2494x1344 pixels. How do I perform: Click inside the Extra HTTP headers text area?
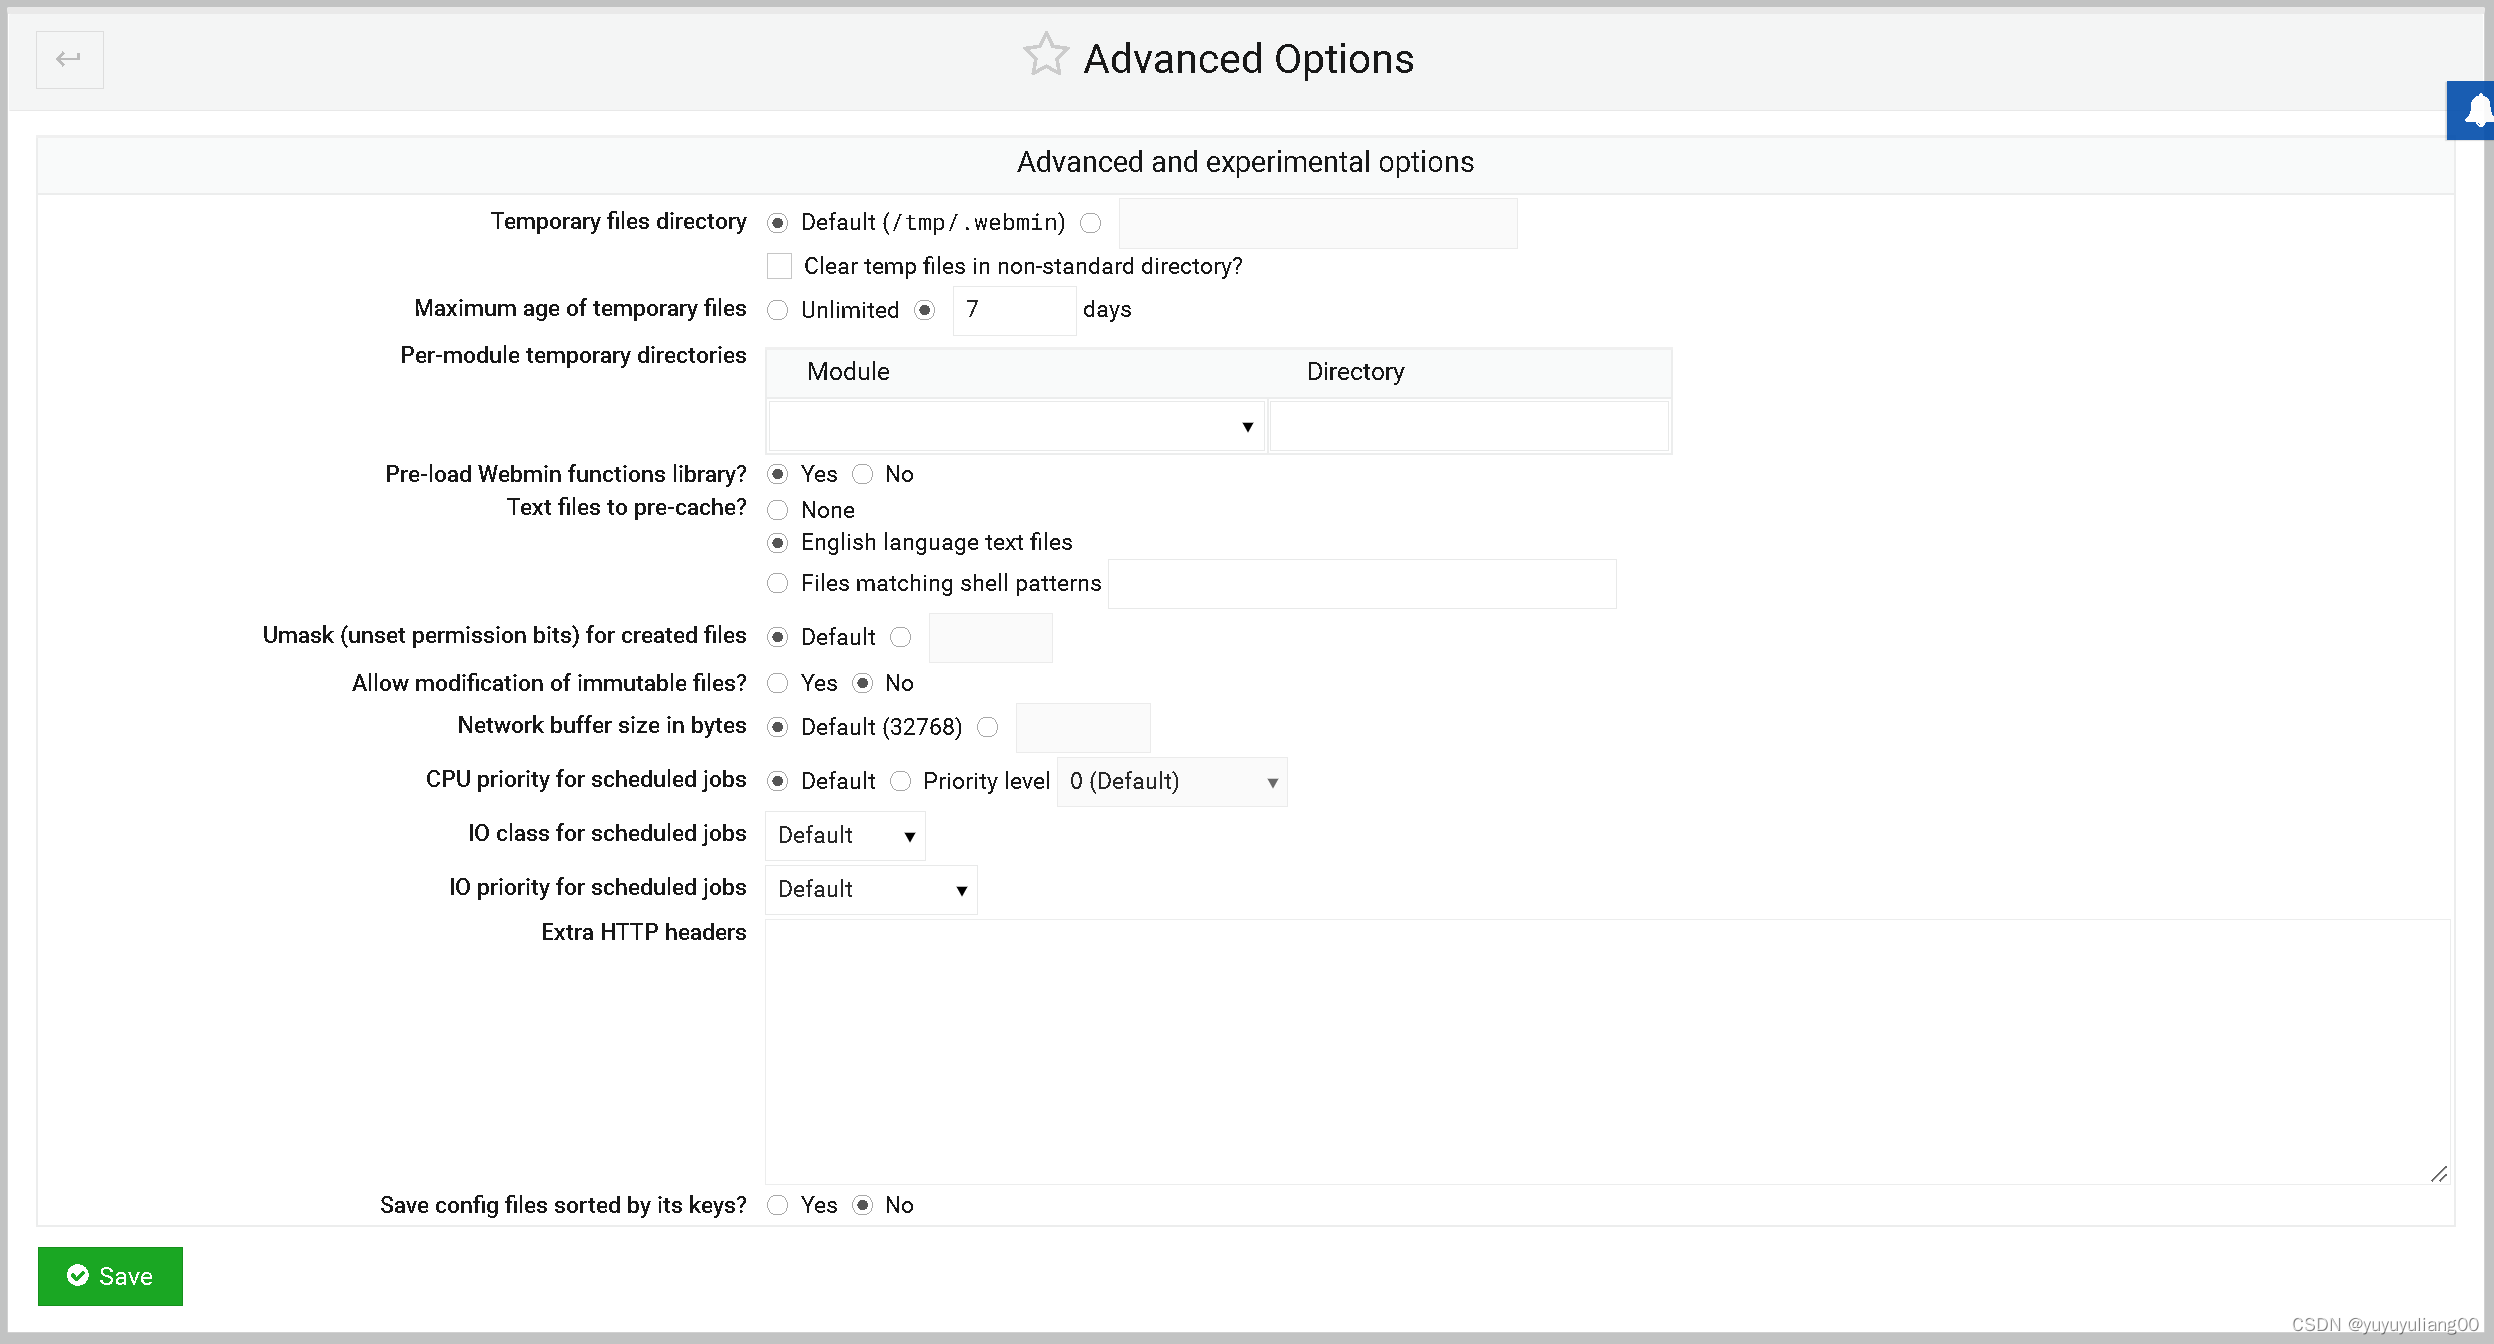pos(1600,1050)
